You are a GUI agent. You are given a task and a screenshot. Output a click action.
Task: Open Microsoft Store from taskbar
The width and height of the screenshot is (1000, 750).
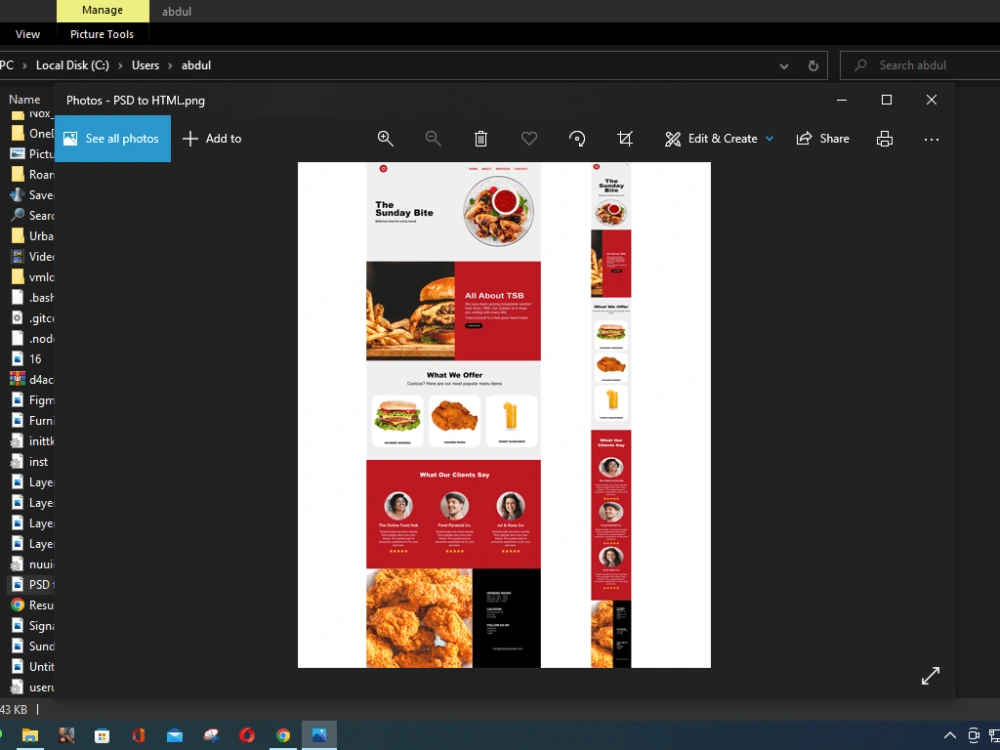click(102, 735)
